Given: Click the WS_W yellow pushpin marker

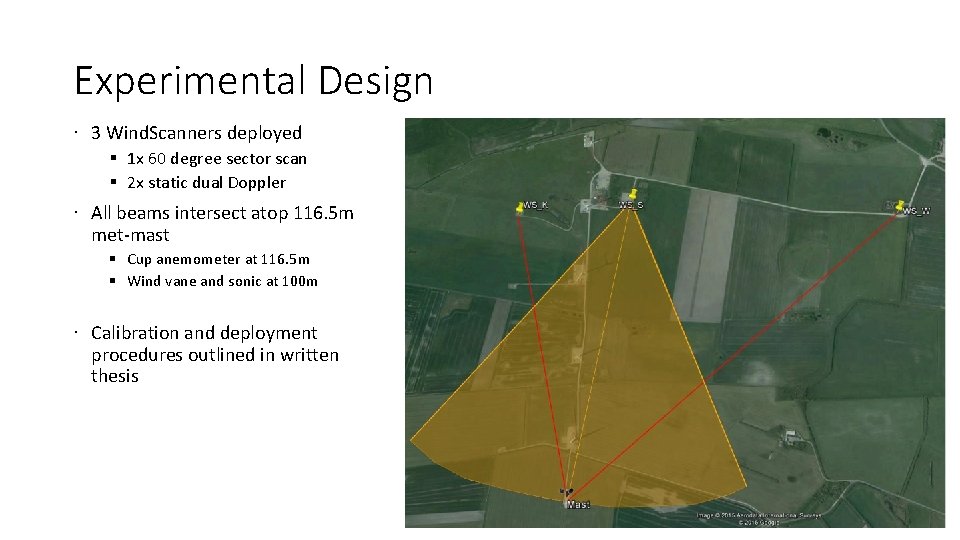Looking at the screenshot, I should pos(900,206).
